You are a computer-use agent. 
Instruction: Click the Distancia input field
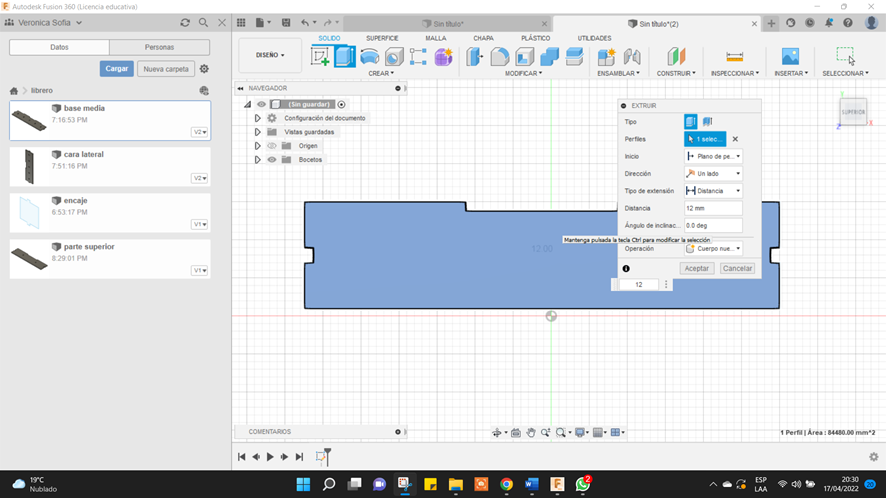[x=712, y=208]
